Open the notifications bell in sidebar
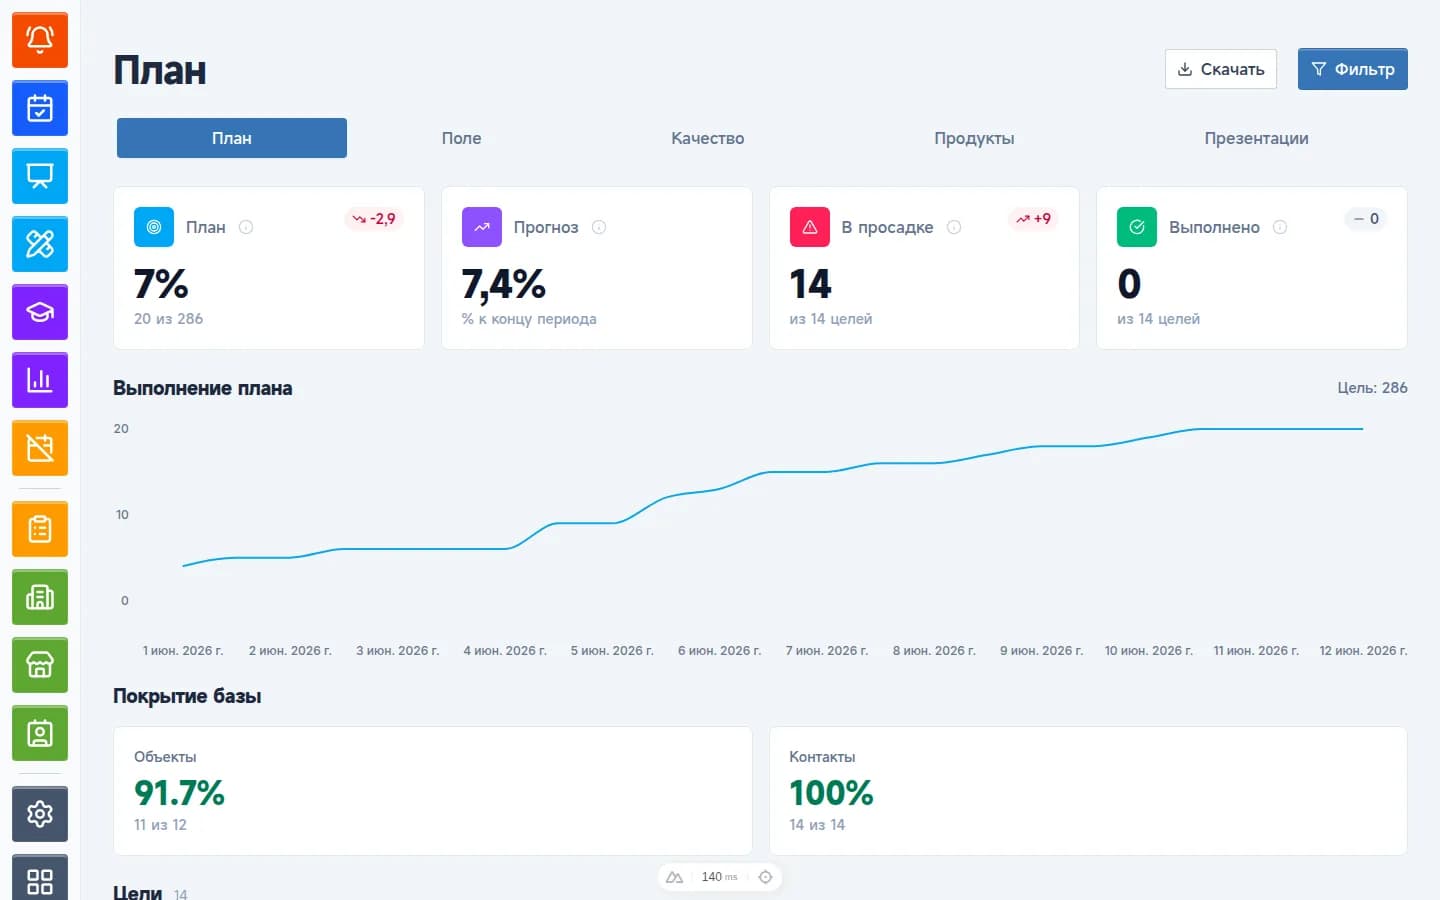 point(40,40)
